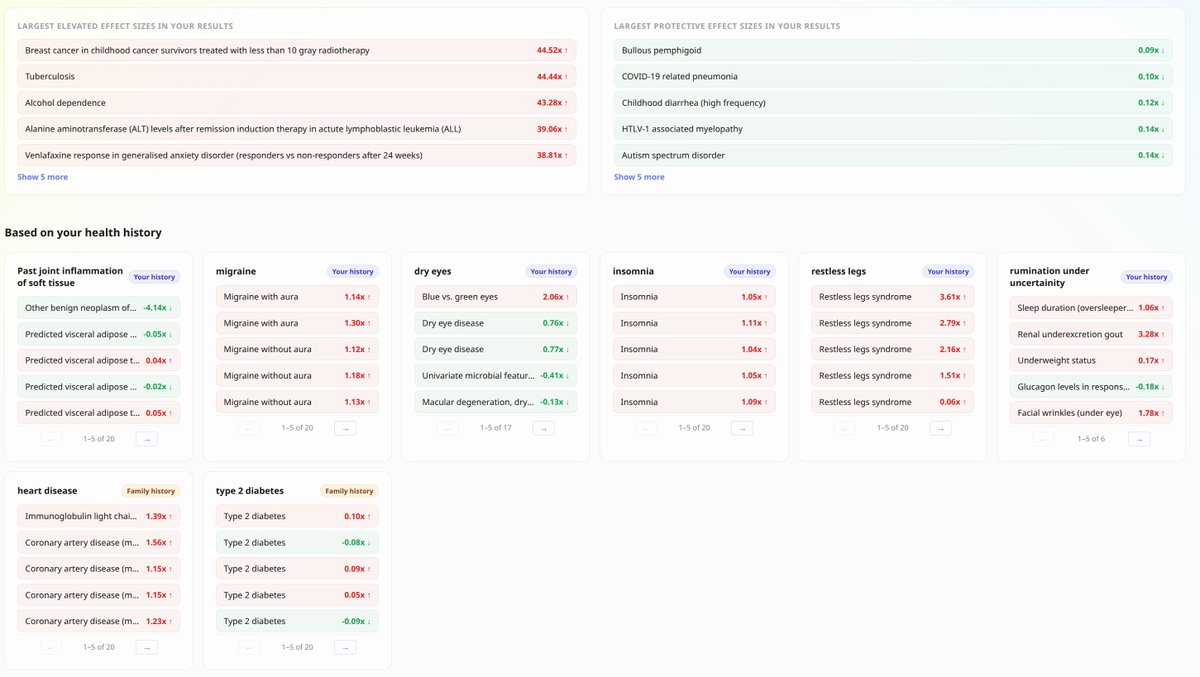This screenshot has width=1200, height=677.
Task: Open the Tuberculosis 44.44x result
Action: (x=296, y=76)
